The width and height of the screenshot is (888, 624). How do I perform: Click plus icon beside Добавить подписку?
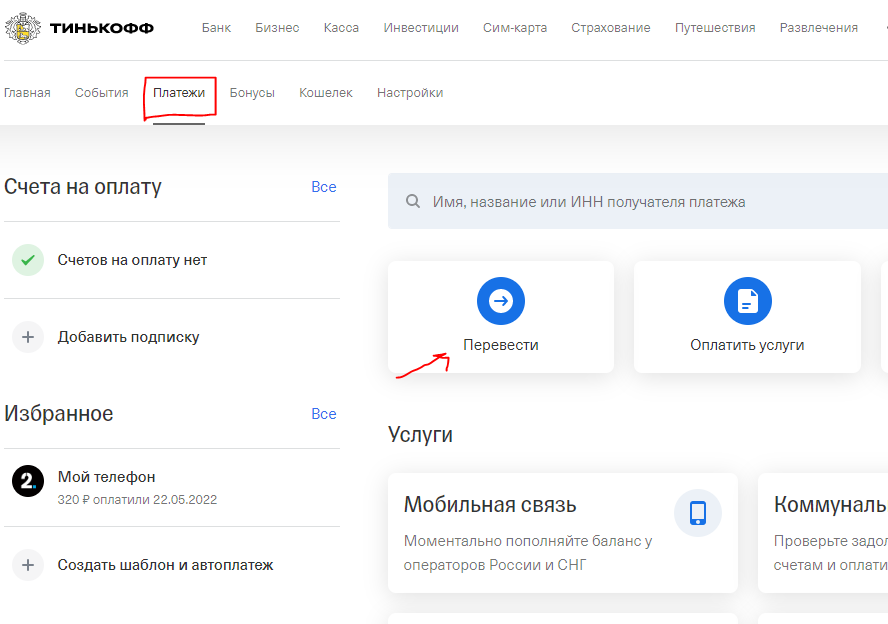pos(28,337)
